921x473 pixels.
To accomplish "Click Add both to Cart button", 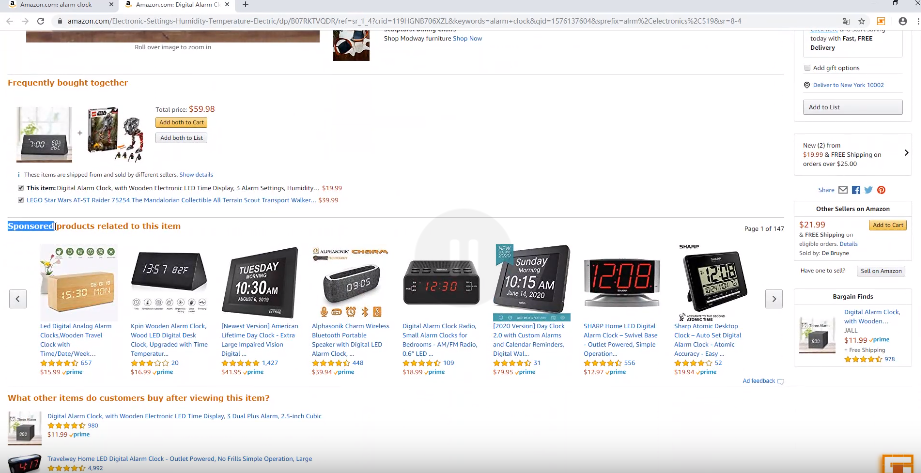I will (x=181, y=122).
